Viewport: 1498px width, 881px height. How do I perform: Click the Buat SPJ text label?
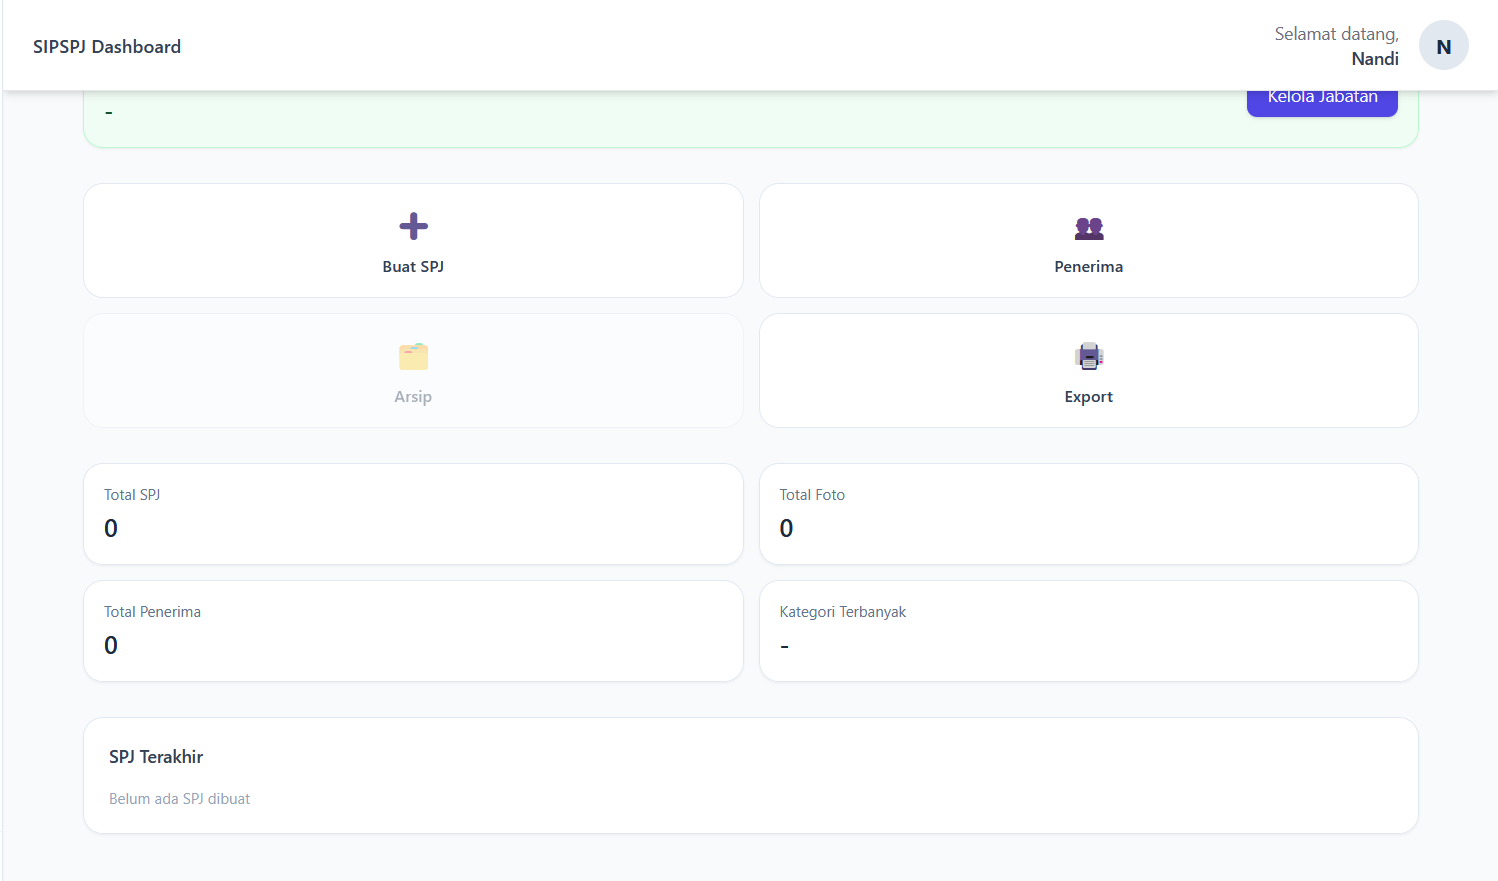[413, 267]
